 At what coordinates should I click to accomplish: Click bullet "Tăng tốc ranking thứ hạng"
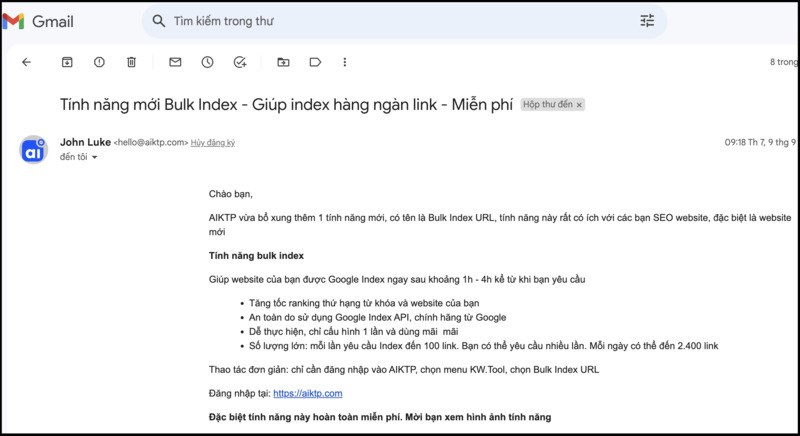click(364, 303)
